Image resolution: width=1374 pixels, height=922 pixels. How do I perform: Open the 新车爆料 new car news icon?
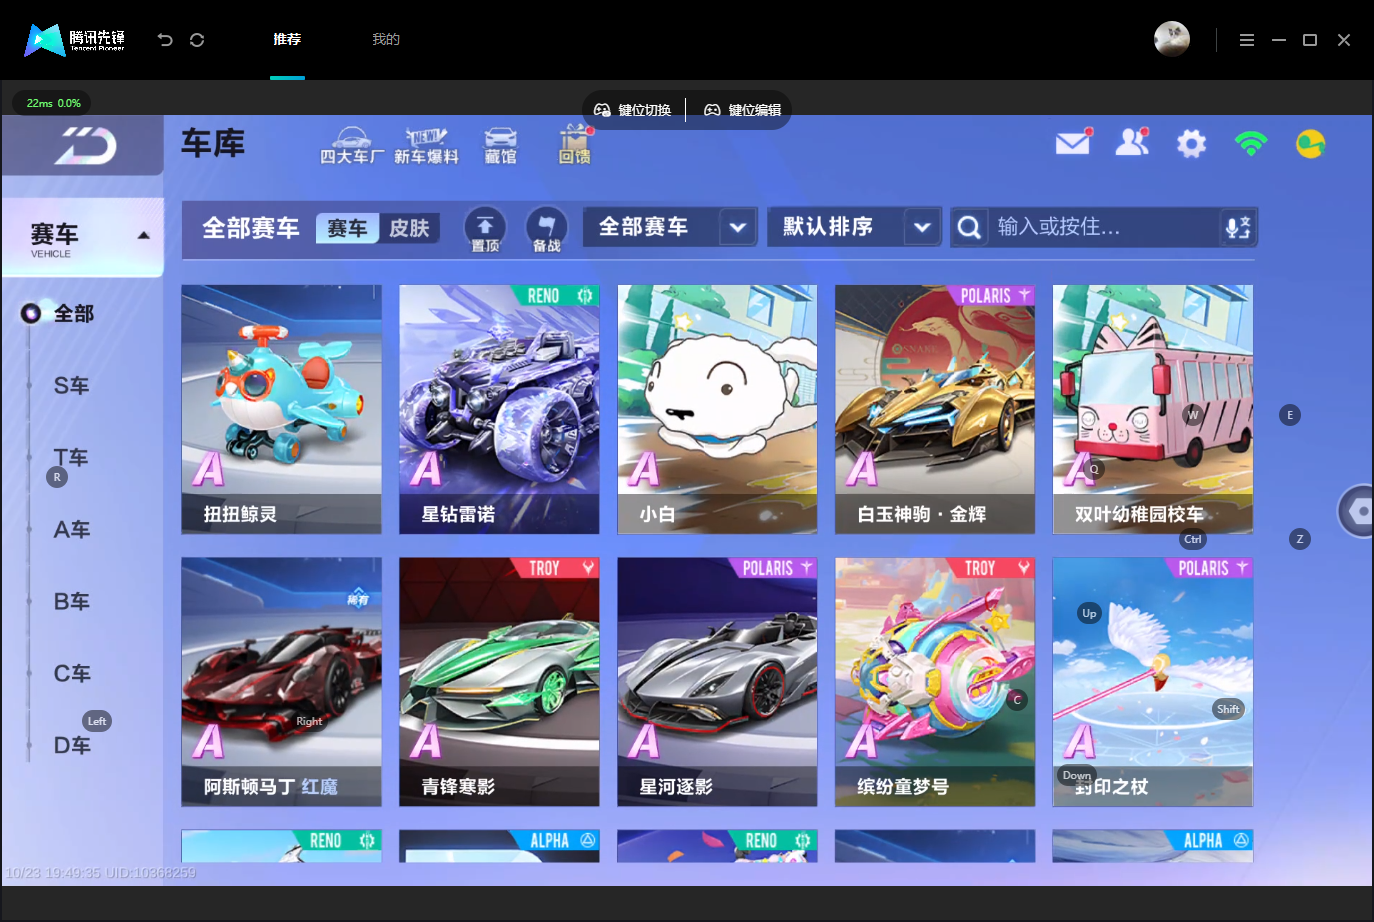(426, 146)
